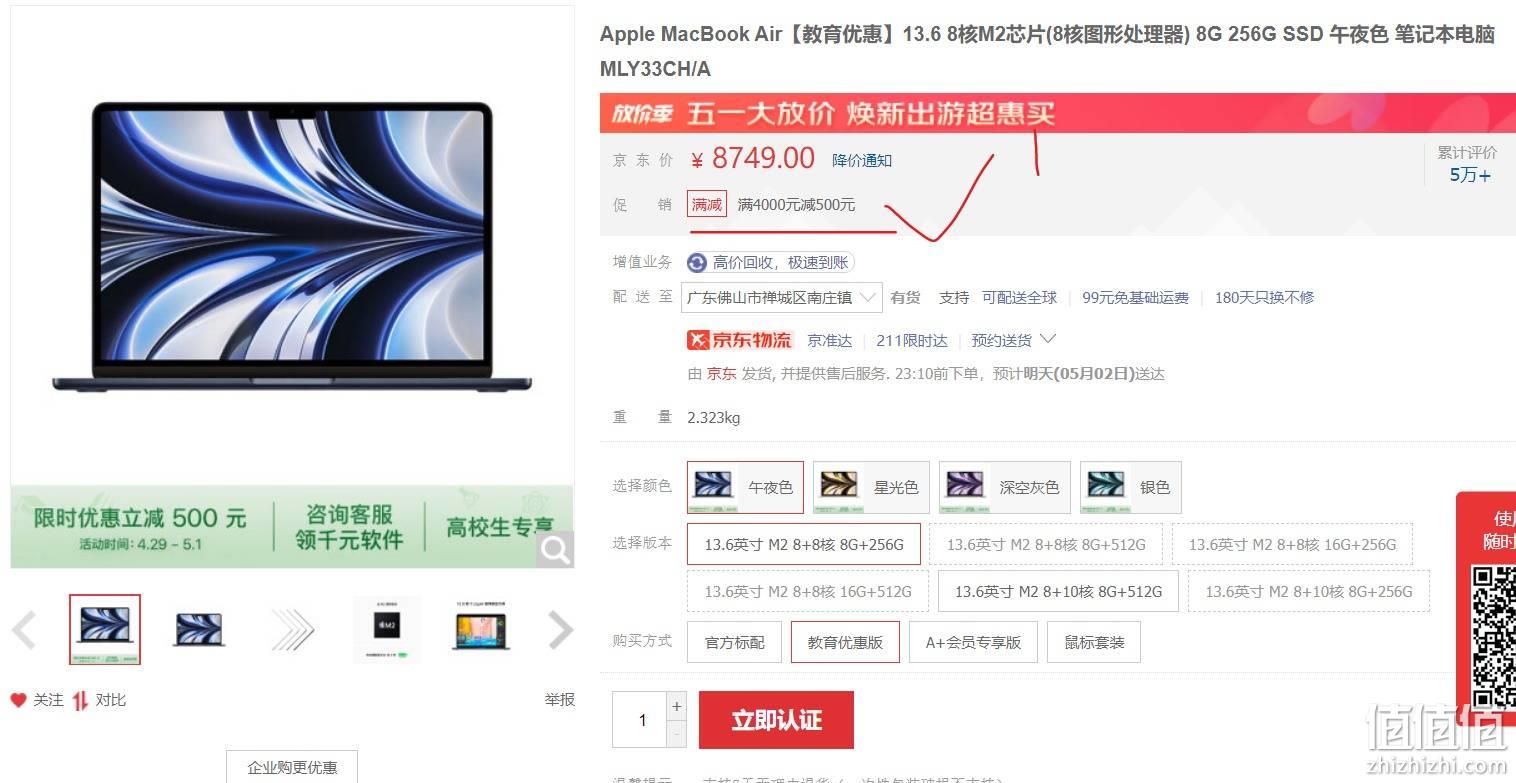Image resolution: width=1516 pixels, height=783 pixels.
Task: Click the heart 关注 icon
Action: [18, 700]
